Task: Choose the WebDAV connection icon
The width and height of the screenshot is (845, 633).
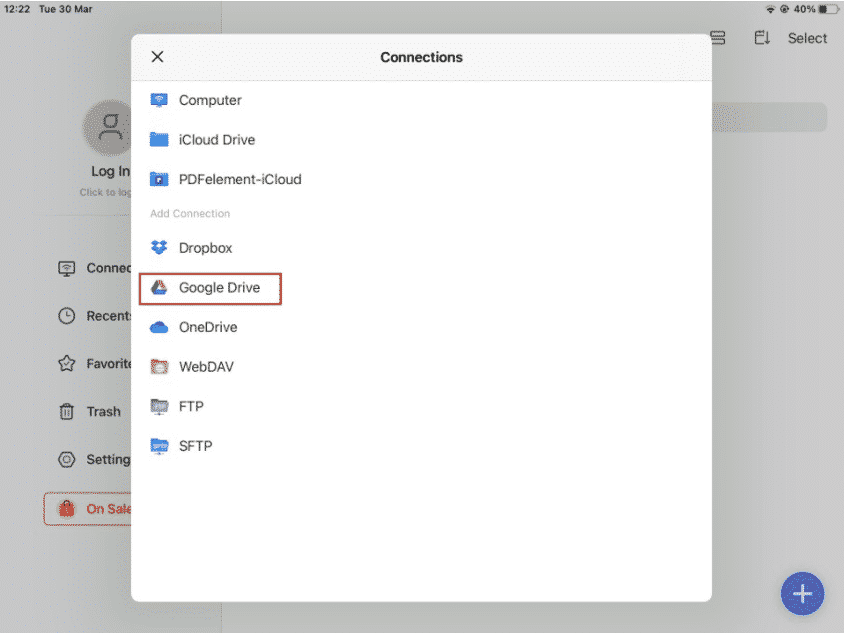Action: [159, 367]
